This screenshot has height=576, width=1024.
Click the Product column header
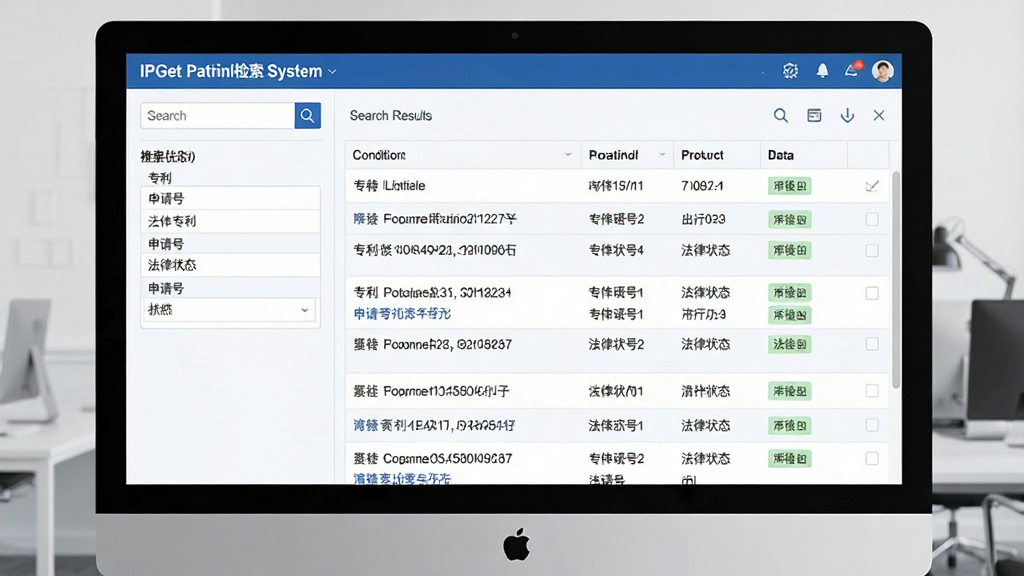716,155
